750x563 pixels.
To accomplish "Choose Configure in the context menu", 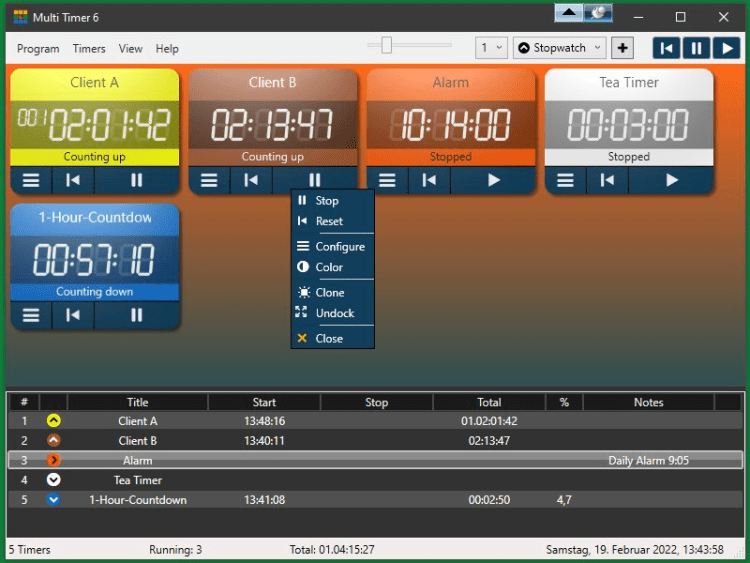I will [332, 247].
